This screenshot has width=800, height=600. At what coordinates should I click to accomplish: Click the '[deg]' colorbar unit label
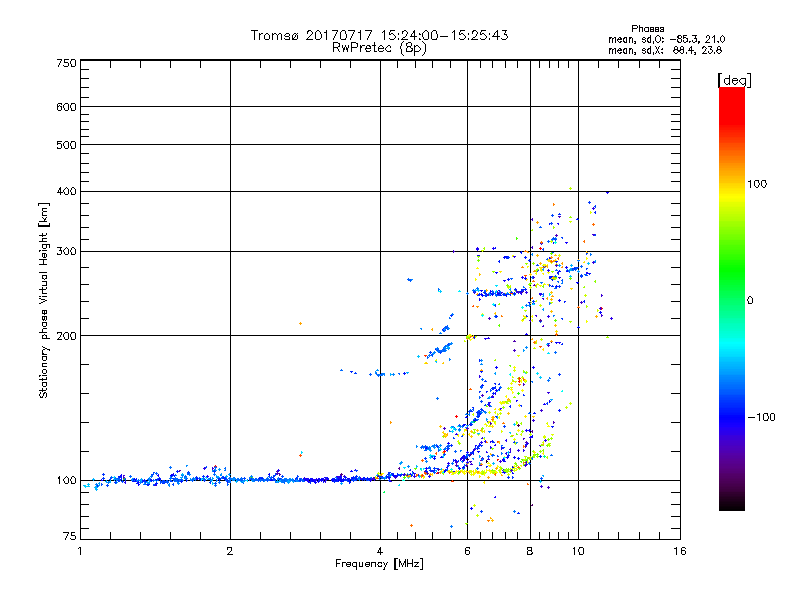pyautogui.click(x=734, y=80)
